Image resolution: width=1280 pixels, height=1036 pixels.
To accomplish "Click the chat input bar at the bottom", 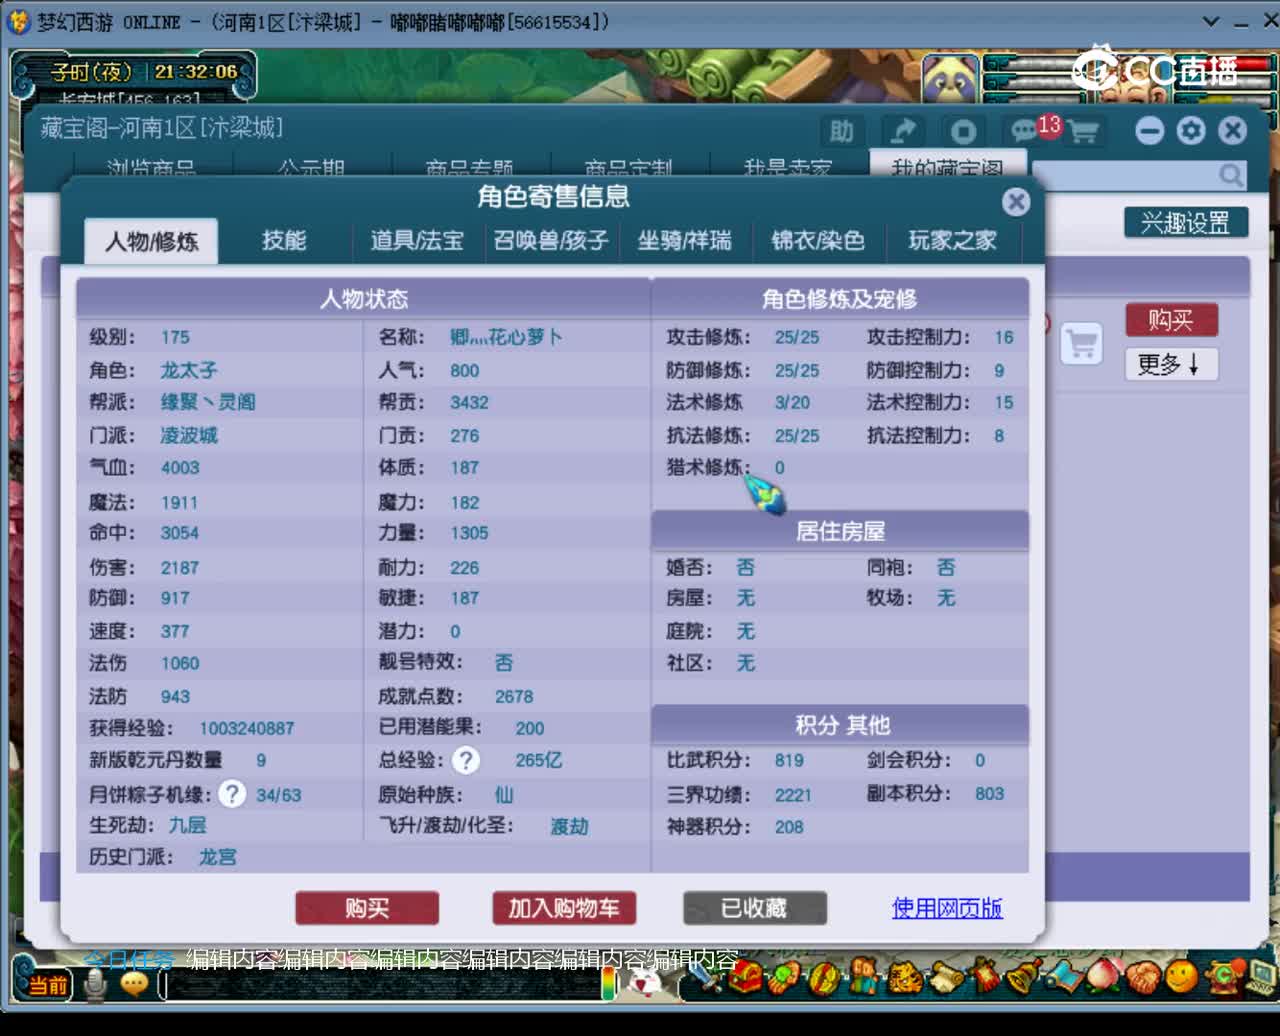I will point(380,986).
